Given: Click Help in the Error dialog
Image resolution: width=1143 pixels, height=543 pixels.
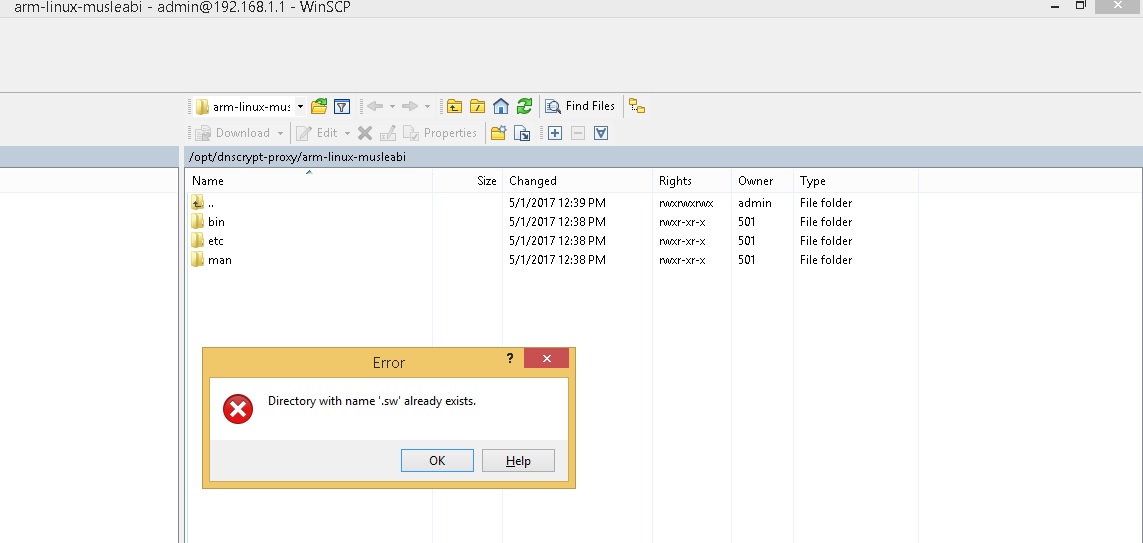Looking at the screenshot, I should [518, 461].
